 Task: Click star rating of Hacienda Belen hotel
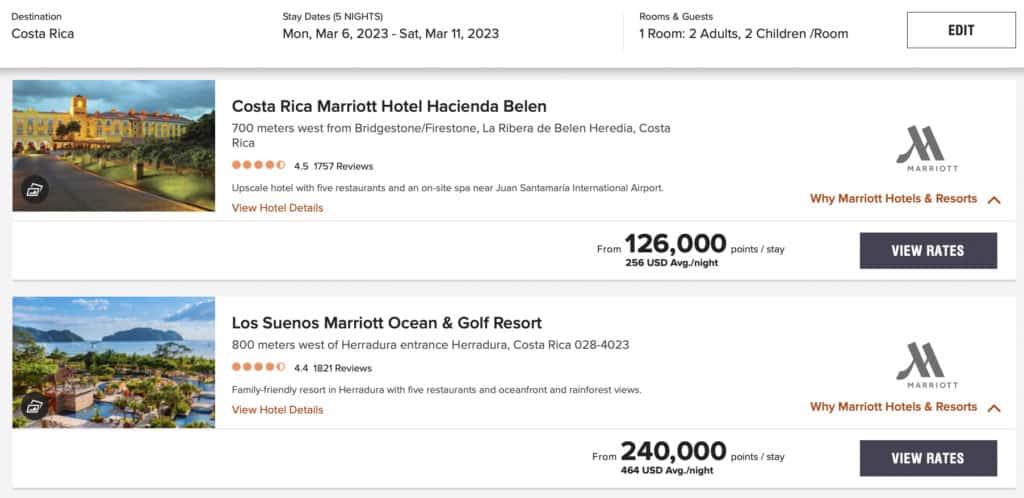click(x=258, y=166)
